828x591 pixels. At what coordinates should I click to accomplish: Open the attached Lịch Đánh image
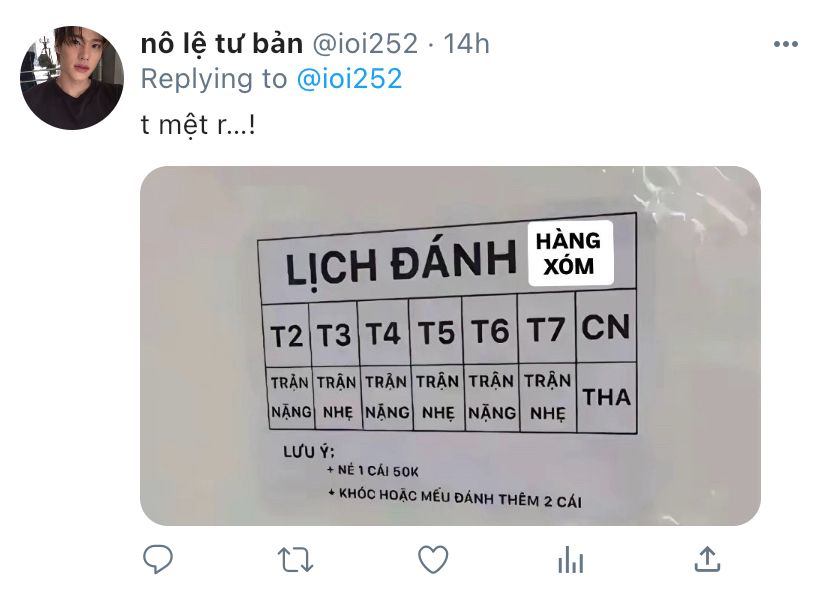(450, 346)
